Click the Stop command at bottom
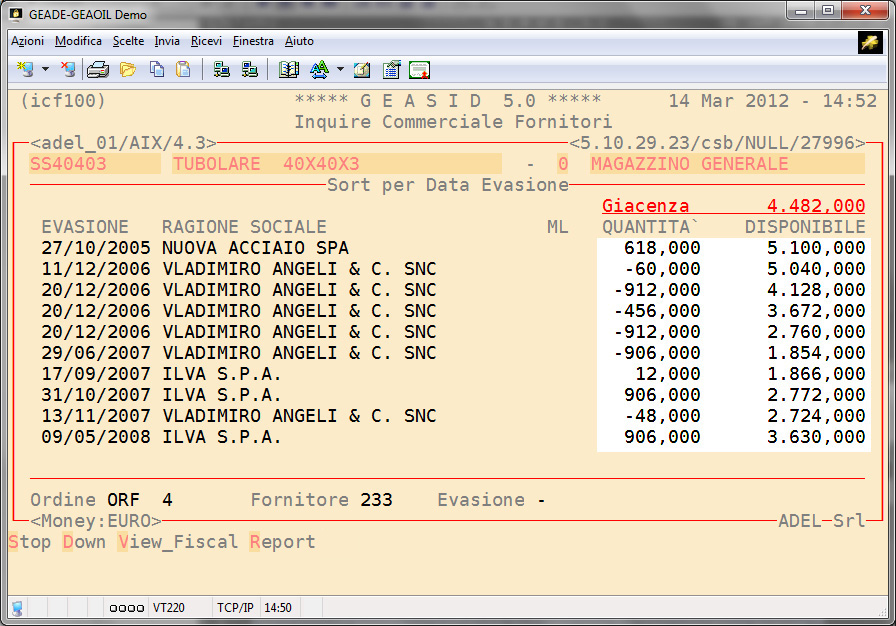 tap(30, 542)
